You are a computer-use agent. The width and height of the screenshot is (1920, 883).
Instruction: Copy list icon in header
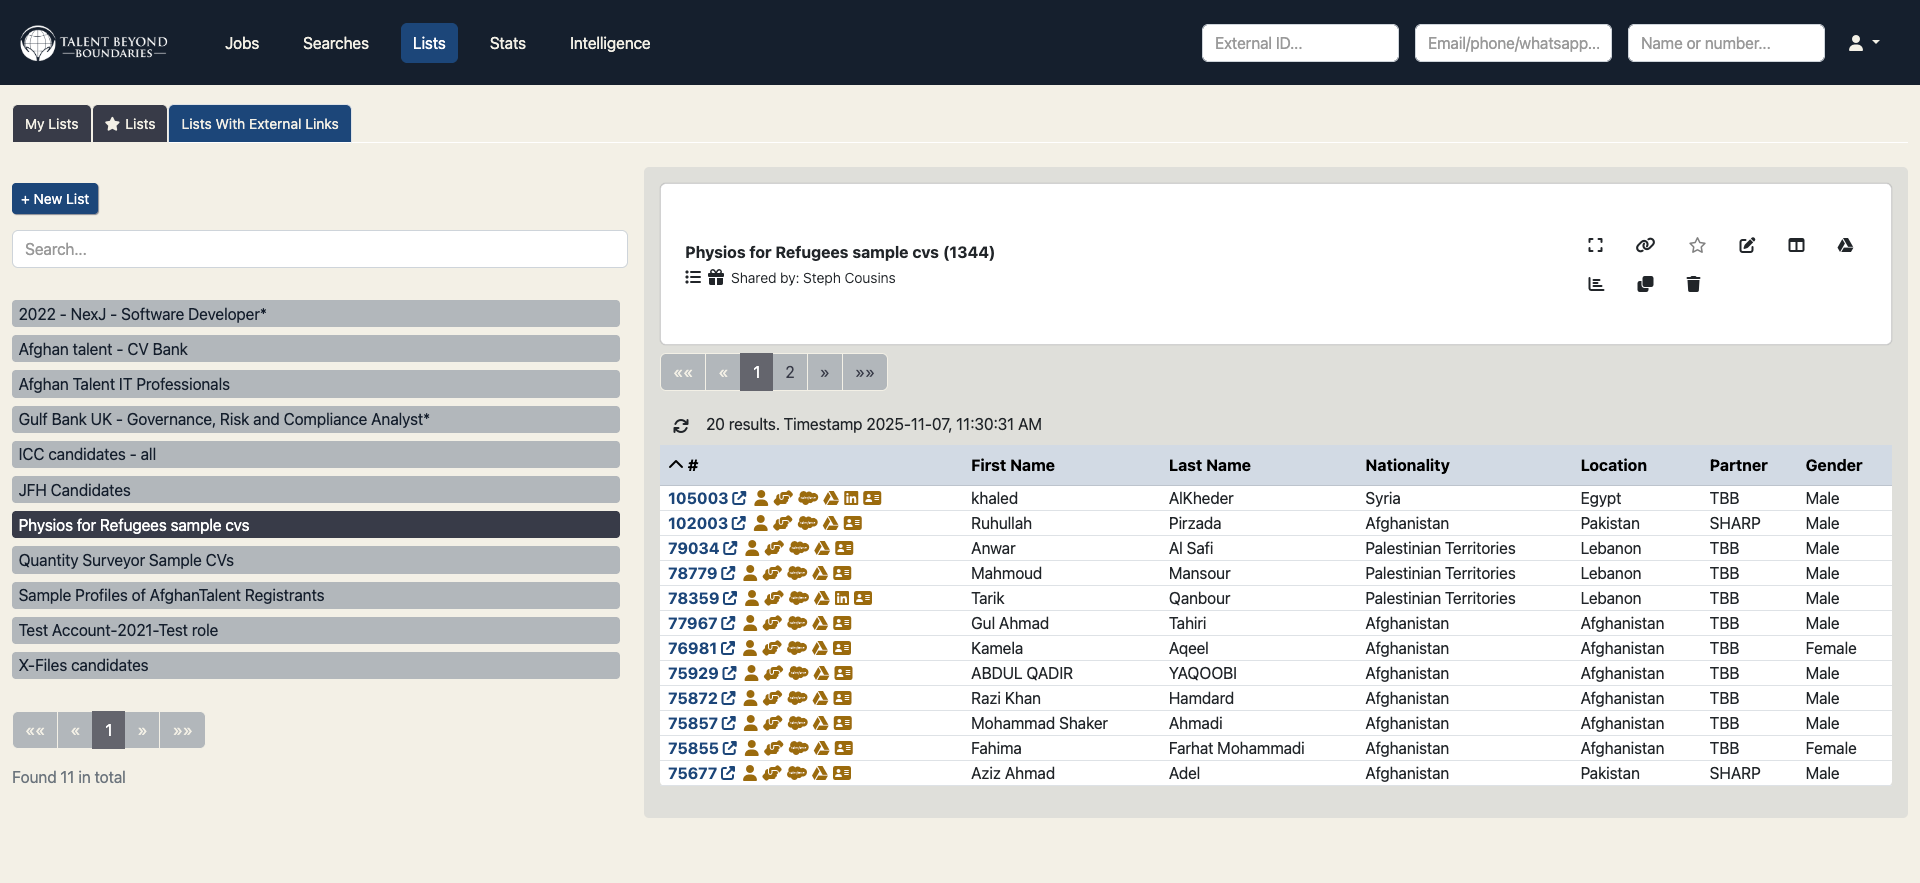pos(1645,284)
